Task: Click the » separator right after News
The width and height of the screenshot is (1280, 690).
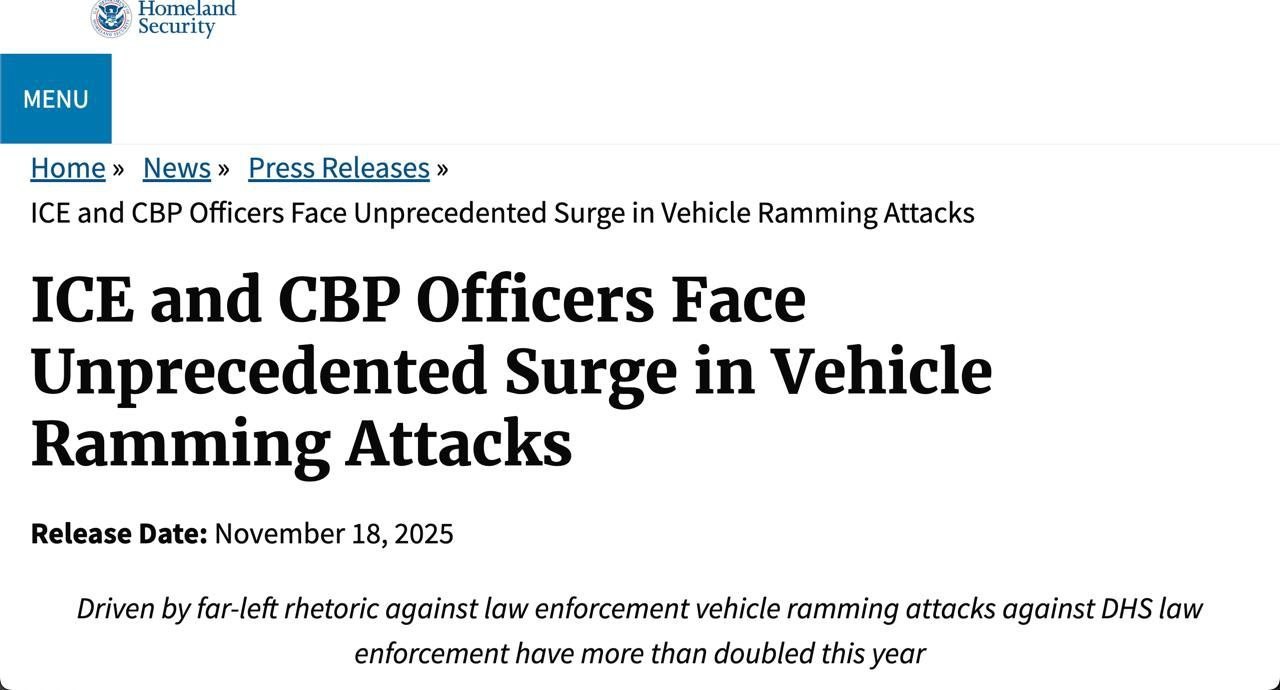Action: [224, 169]
